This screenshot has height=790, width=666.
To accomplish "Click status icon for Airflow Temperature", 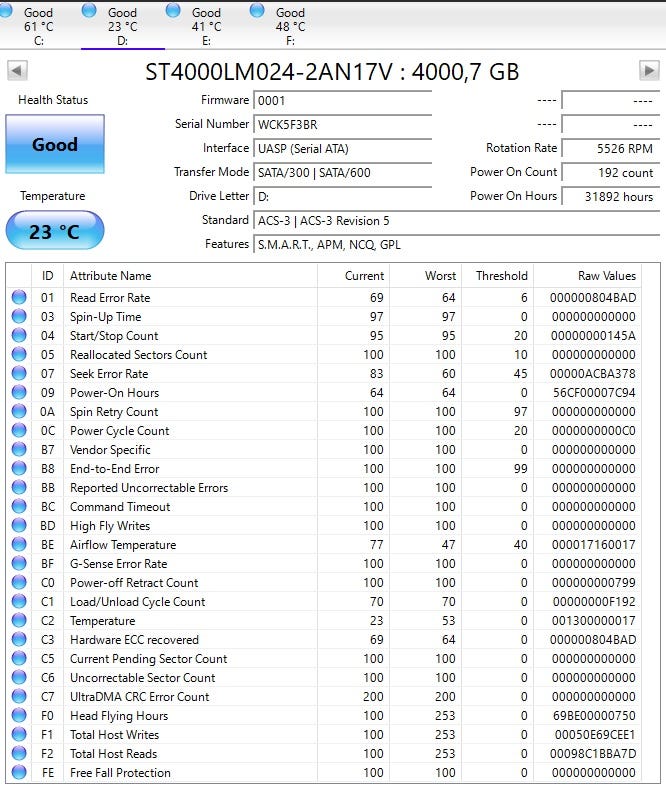I will [19, 544].
